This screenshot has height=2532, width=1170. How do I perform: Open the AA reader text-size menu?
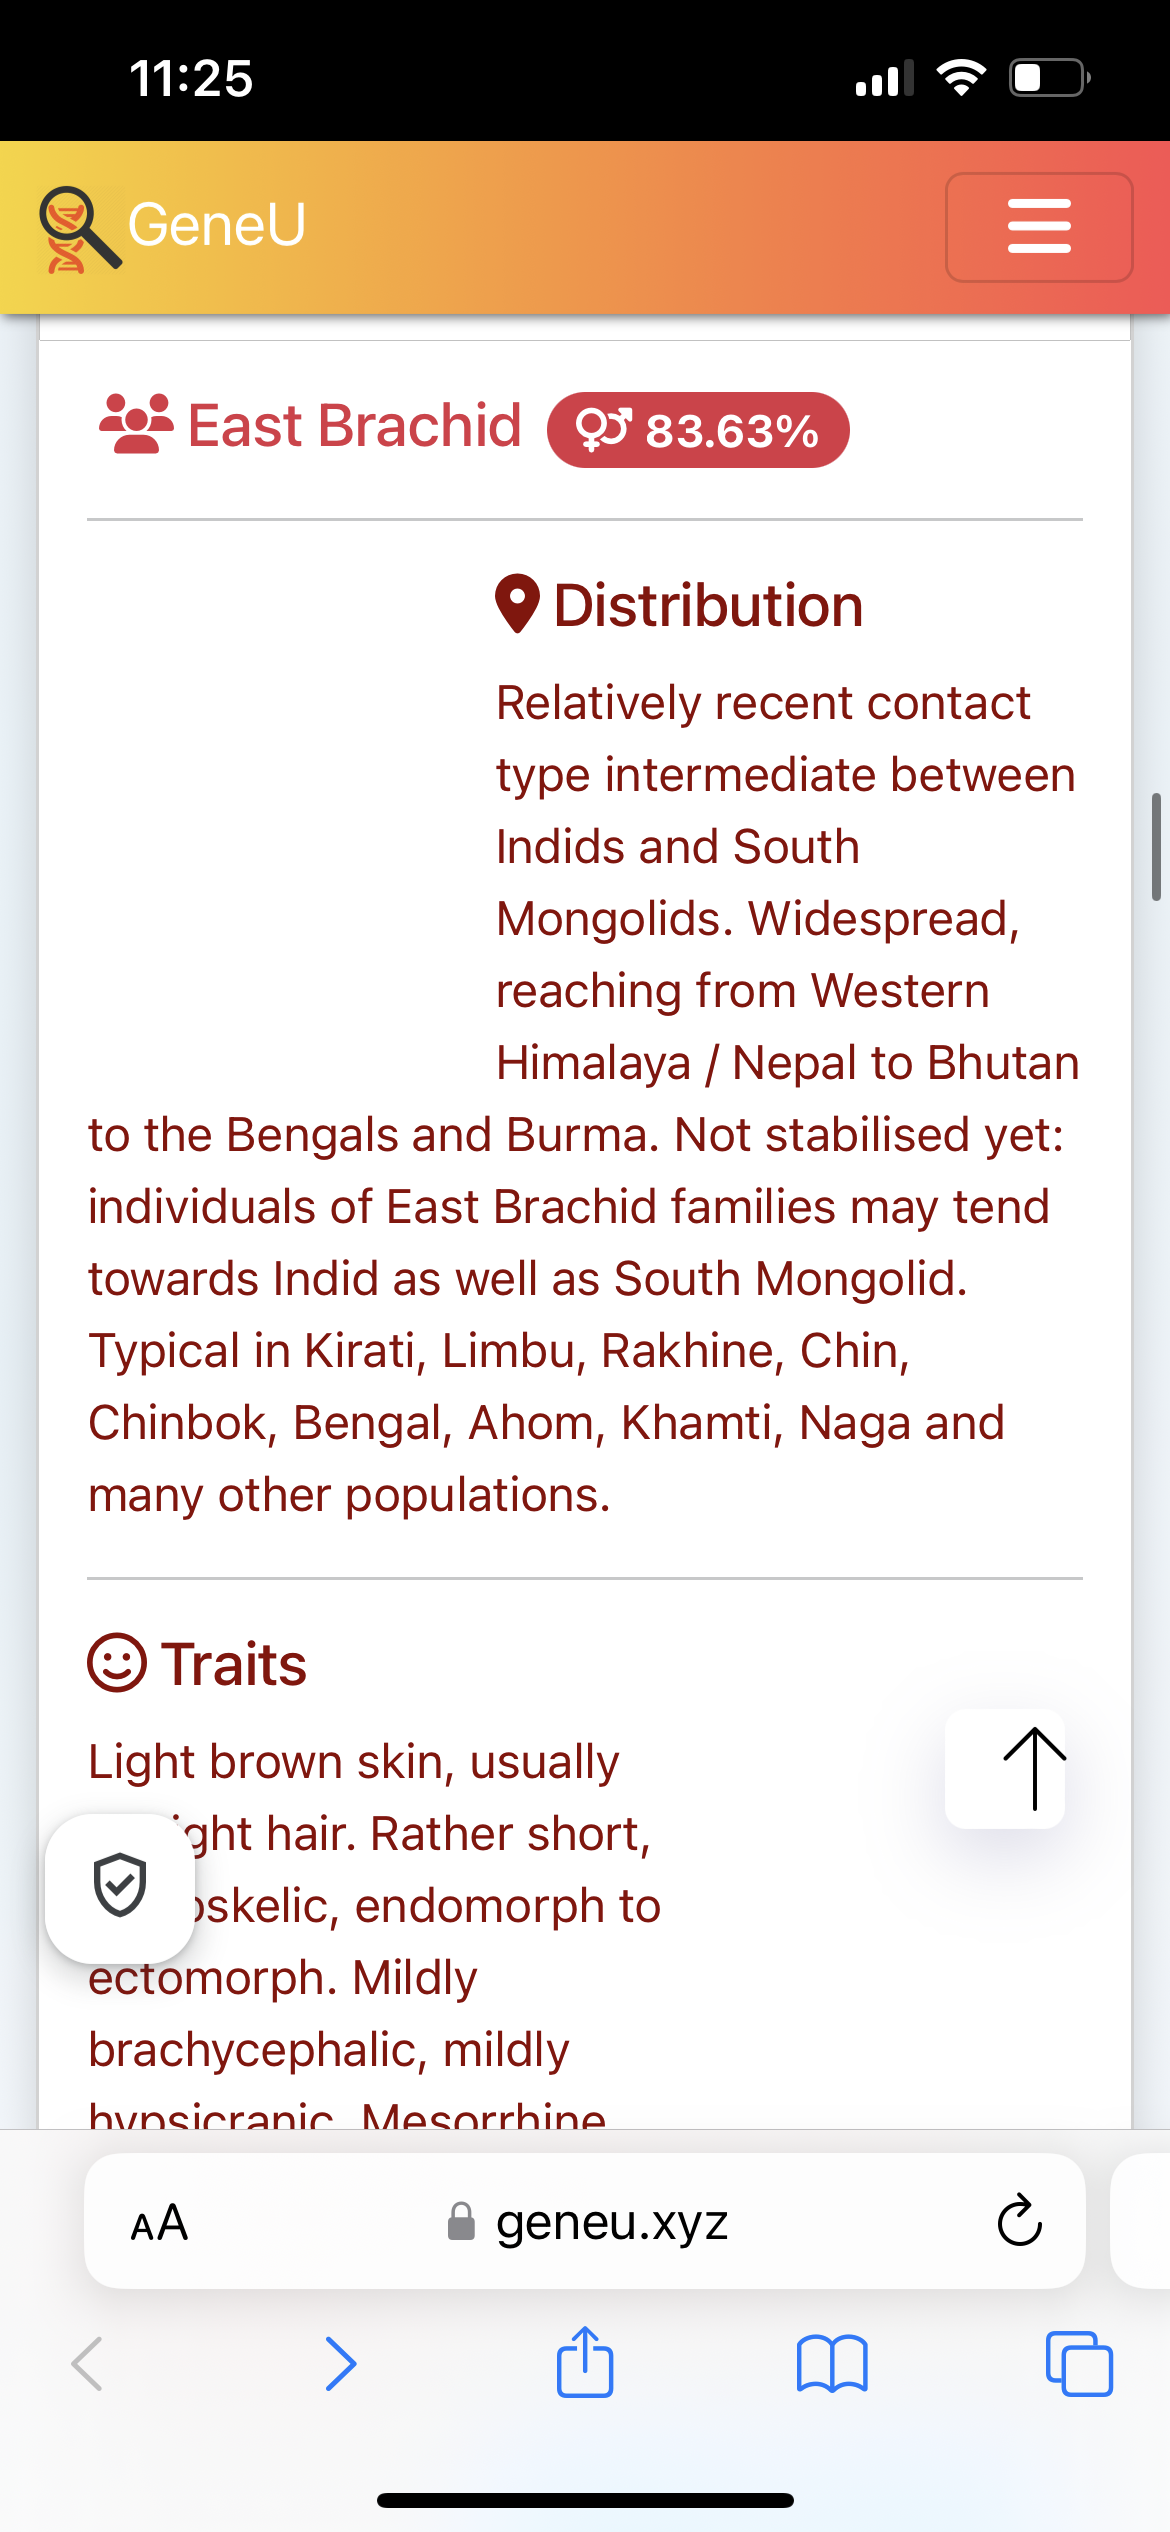tap(160, 2222)
